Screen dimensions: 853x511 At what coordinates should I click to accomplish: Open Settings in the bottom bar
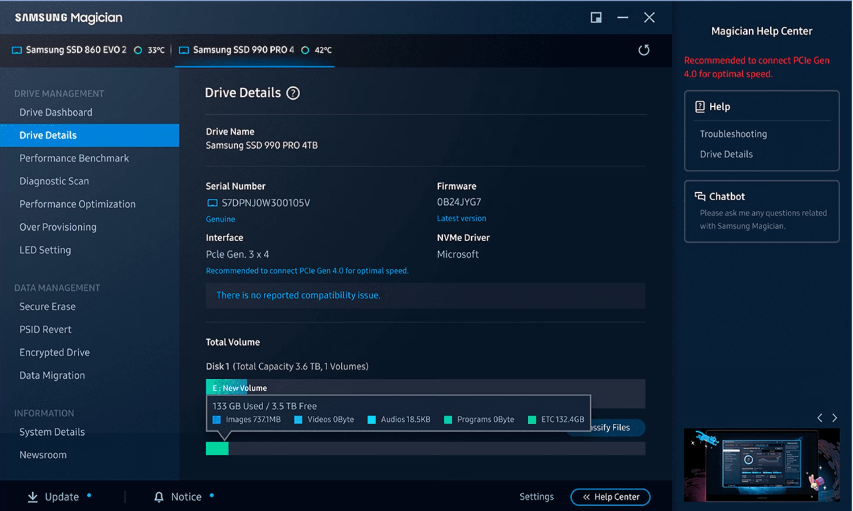536,497
